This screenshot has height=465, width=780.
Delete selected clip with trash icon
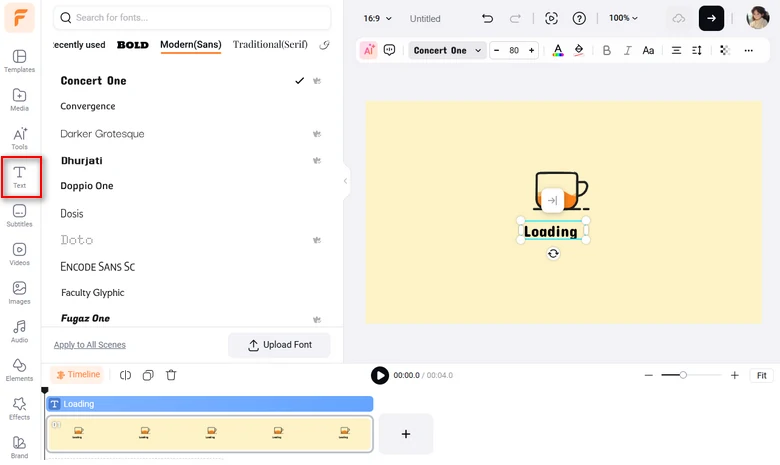(171, 375)
